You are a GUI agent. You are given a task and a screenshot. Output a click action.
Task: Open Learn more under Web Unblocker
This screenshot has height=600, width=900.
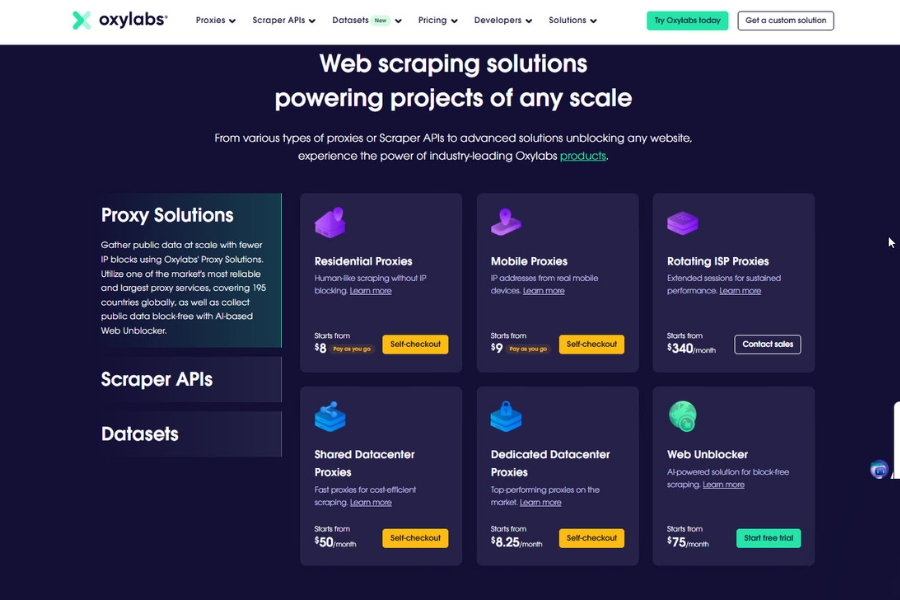[x=723, y=485]
